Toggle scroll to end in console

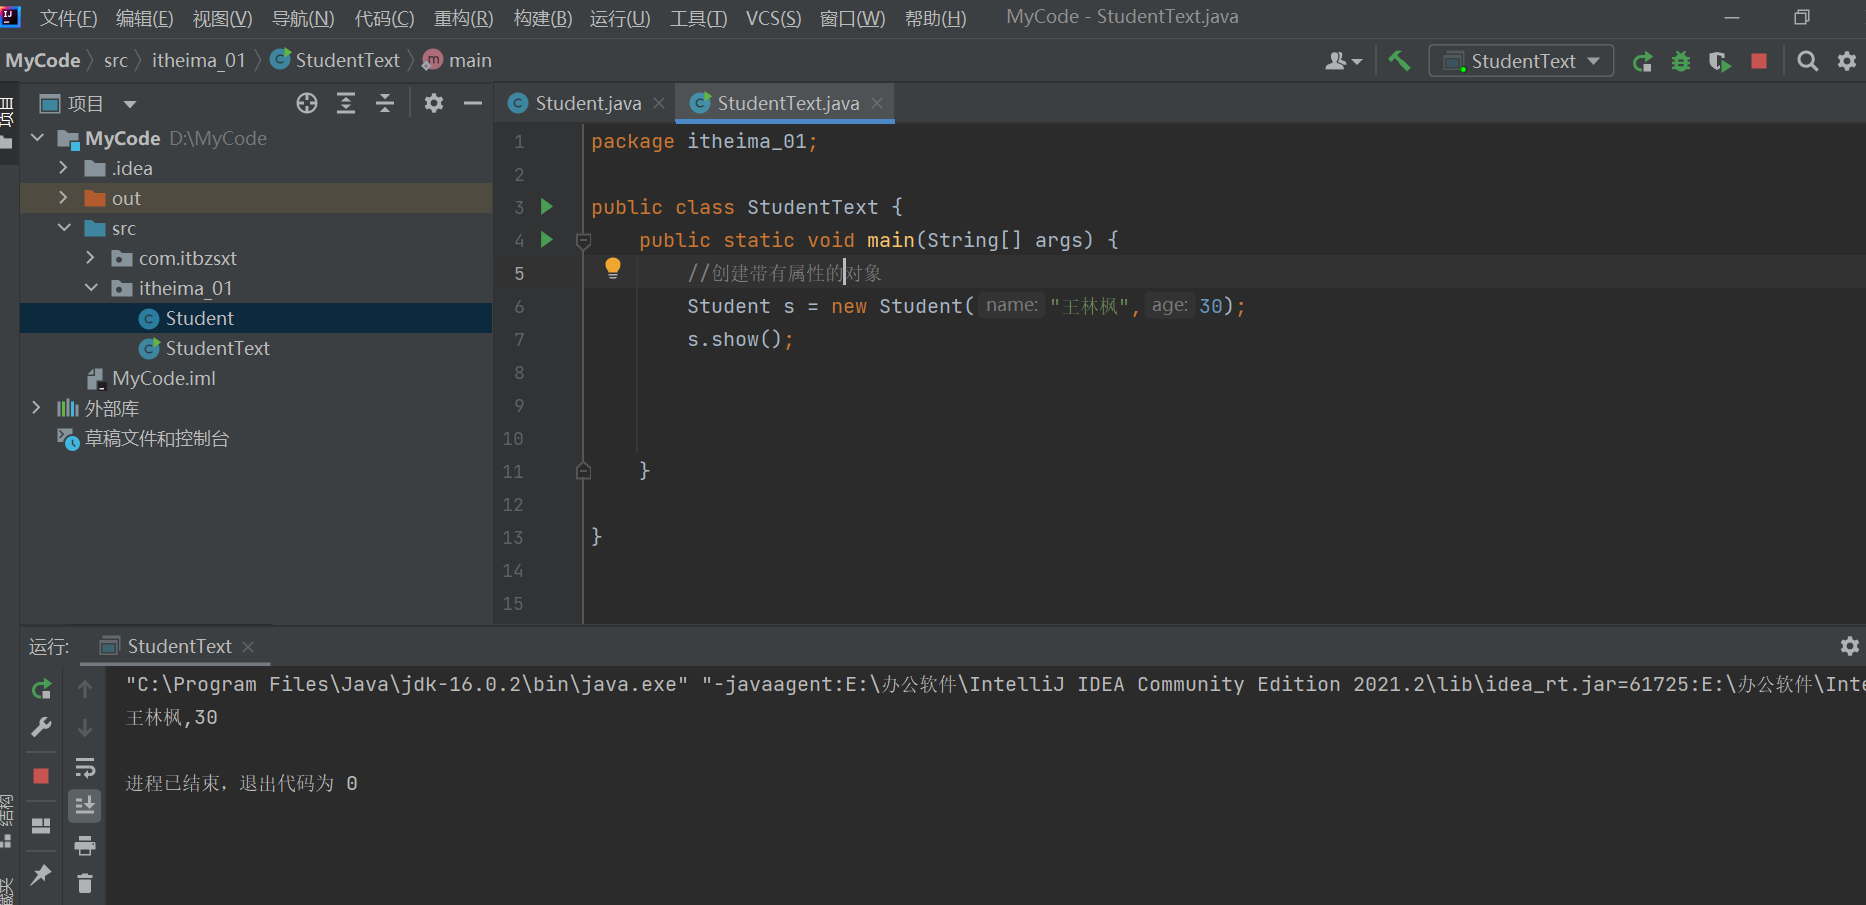[x=85, y=805]
